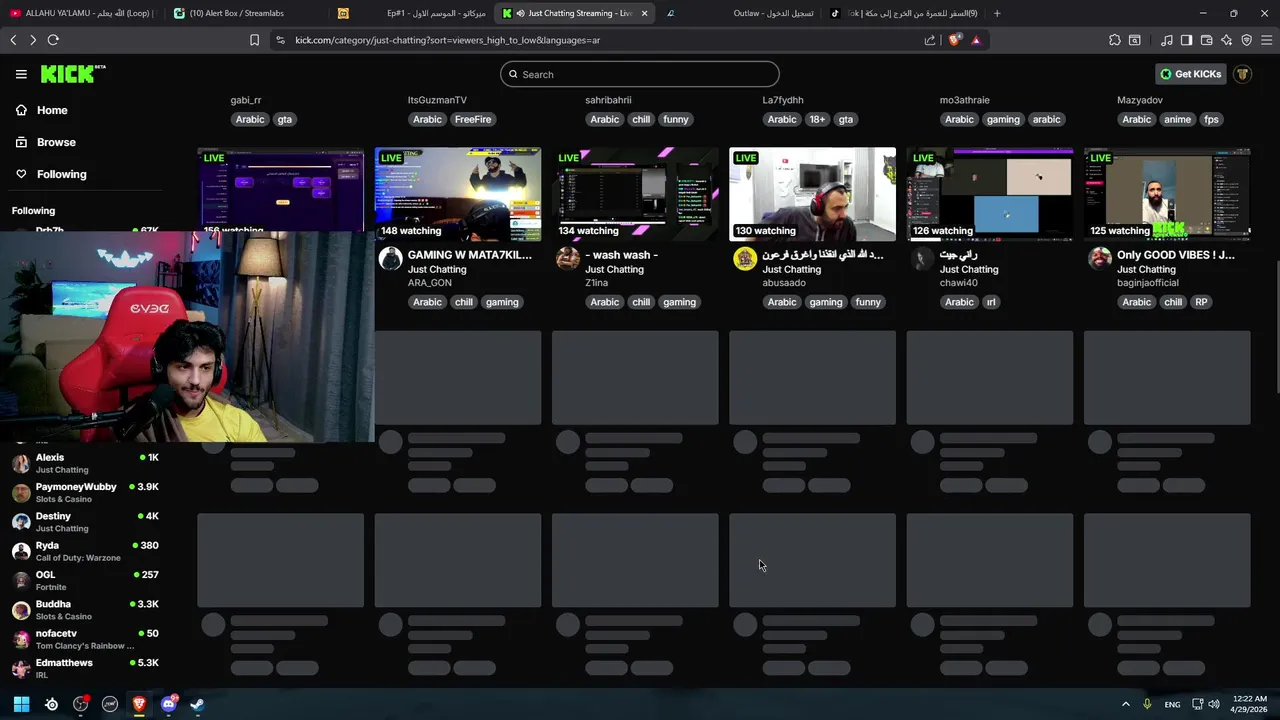The image size is (1280, 720).
Task: Reload the page
Action: 53,40
